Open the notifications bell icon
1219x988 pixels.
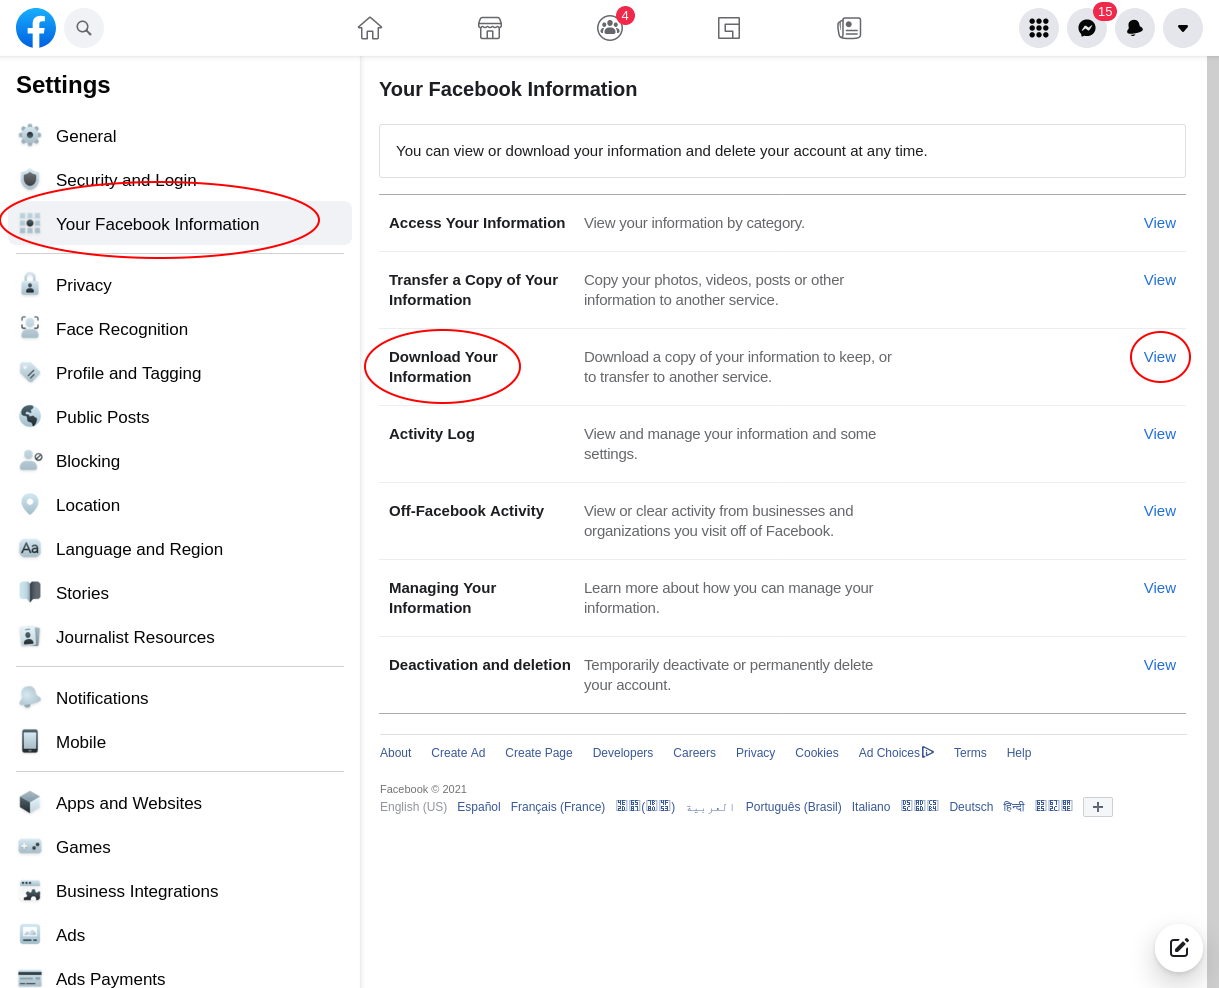click(1135, 28)
